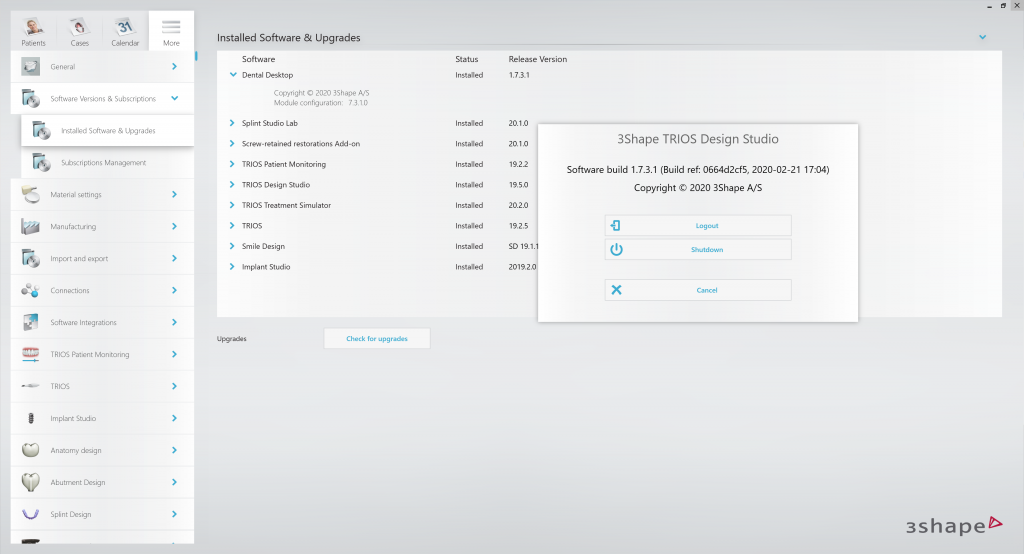
Task: Select the More menu tab
Action: coord(171,30)
